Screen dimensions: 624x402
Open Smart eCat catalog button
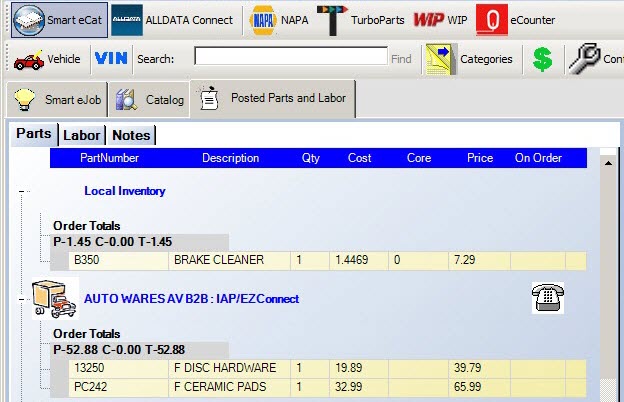[59, 20]
